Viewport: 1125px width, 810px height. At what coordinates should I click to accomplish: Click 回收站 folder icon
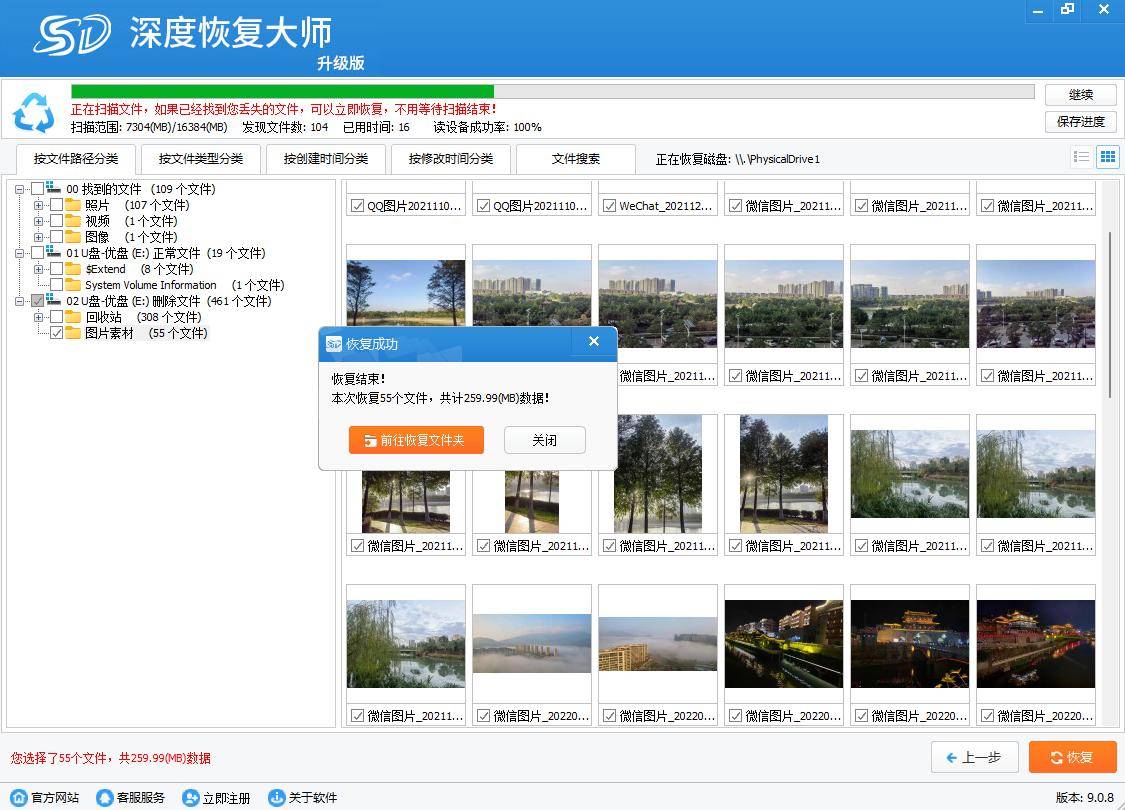coord(73,317)
